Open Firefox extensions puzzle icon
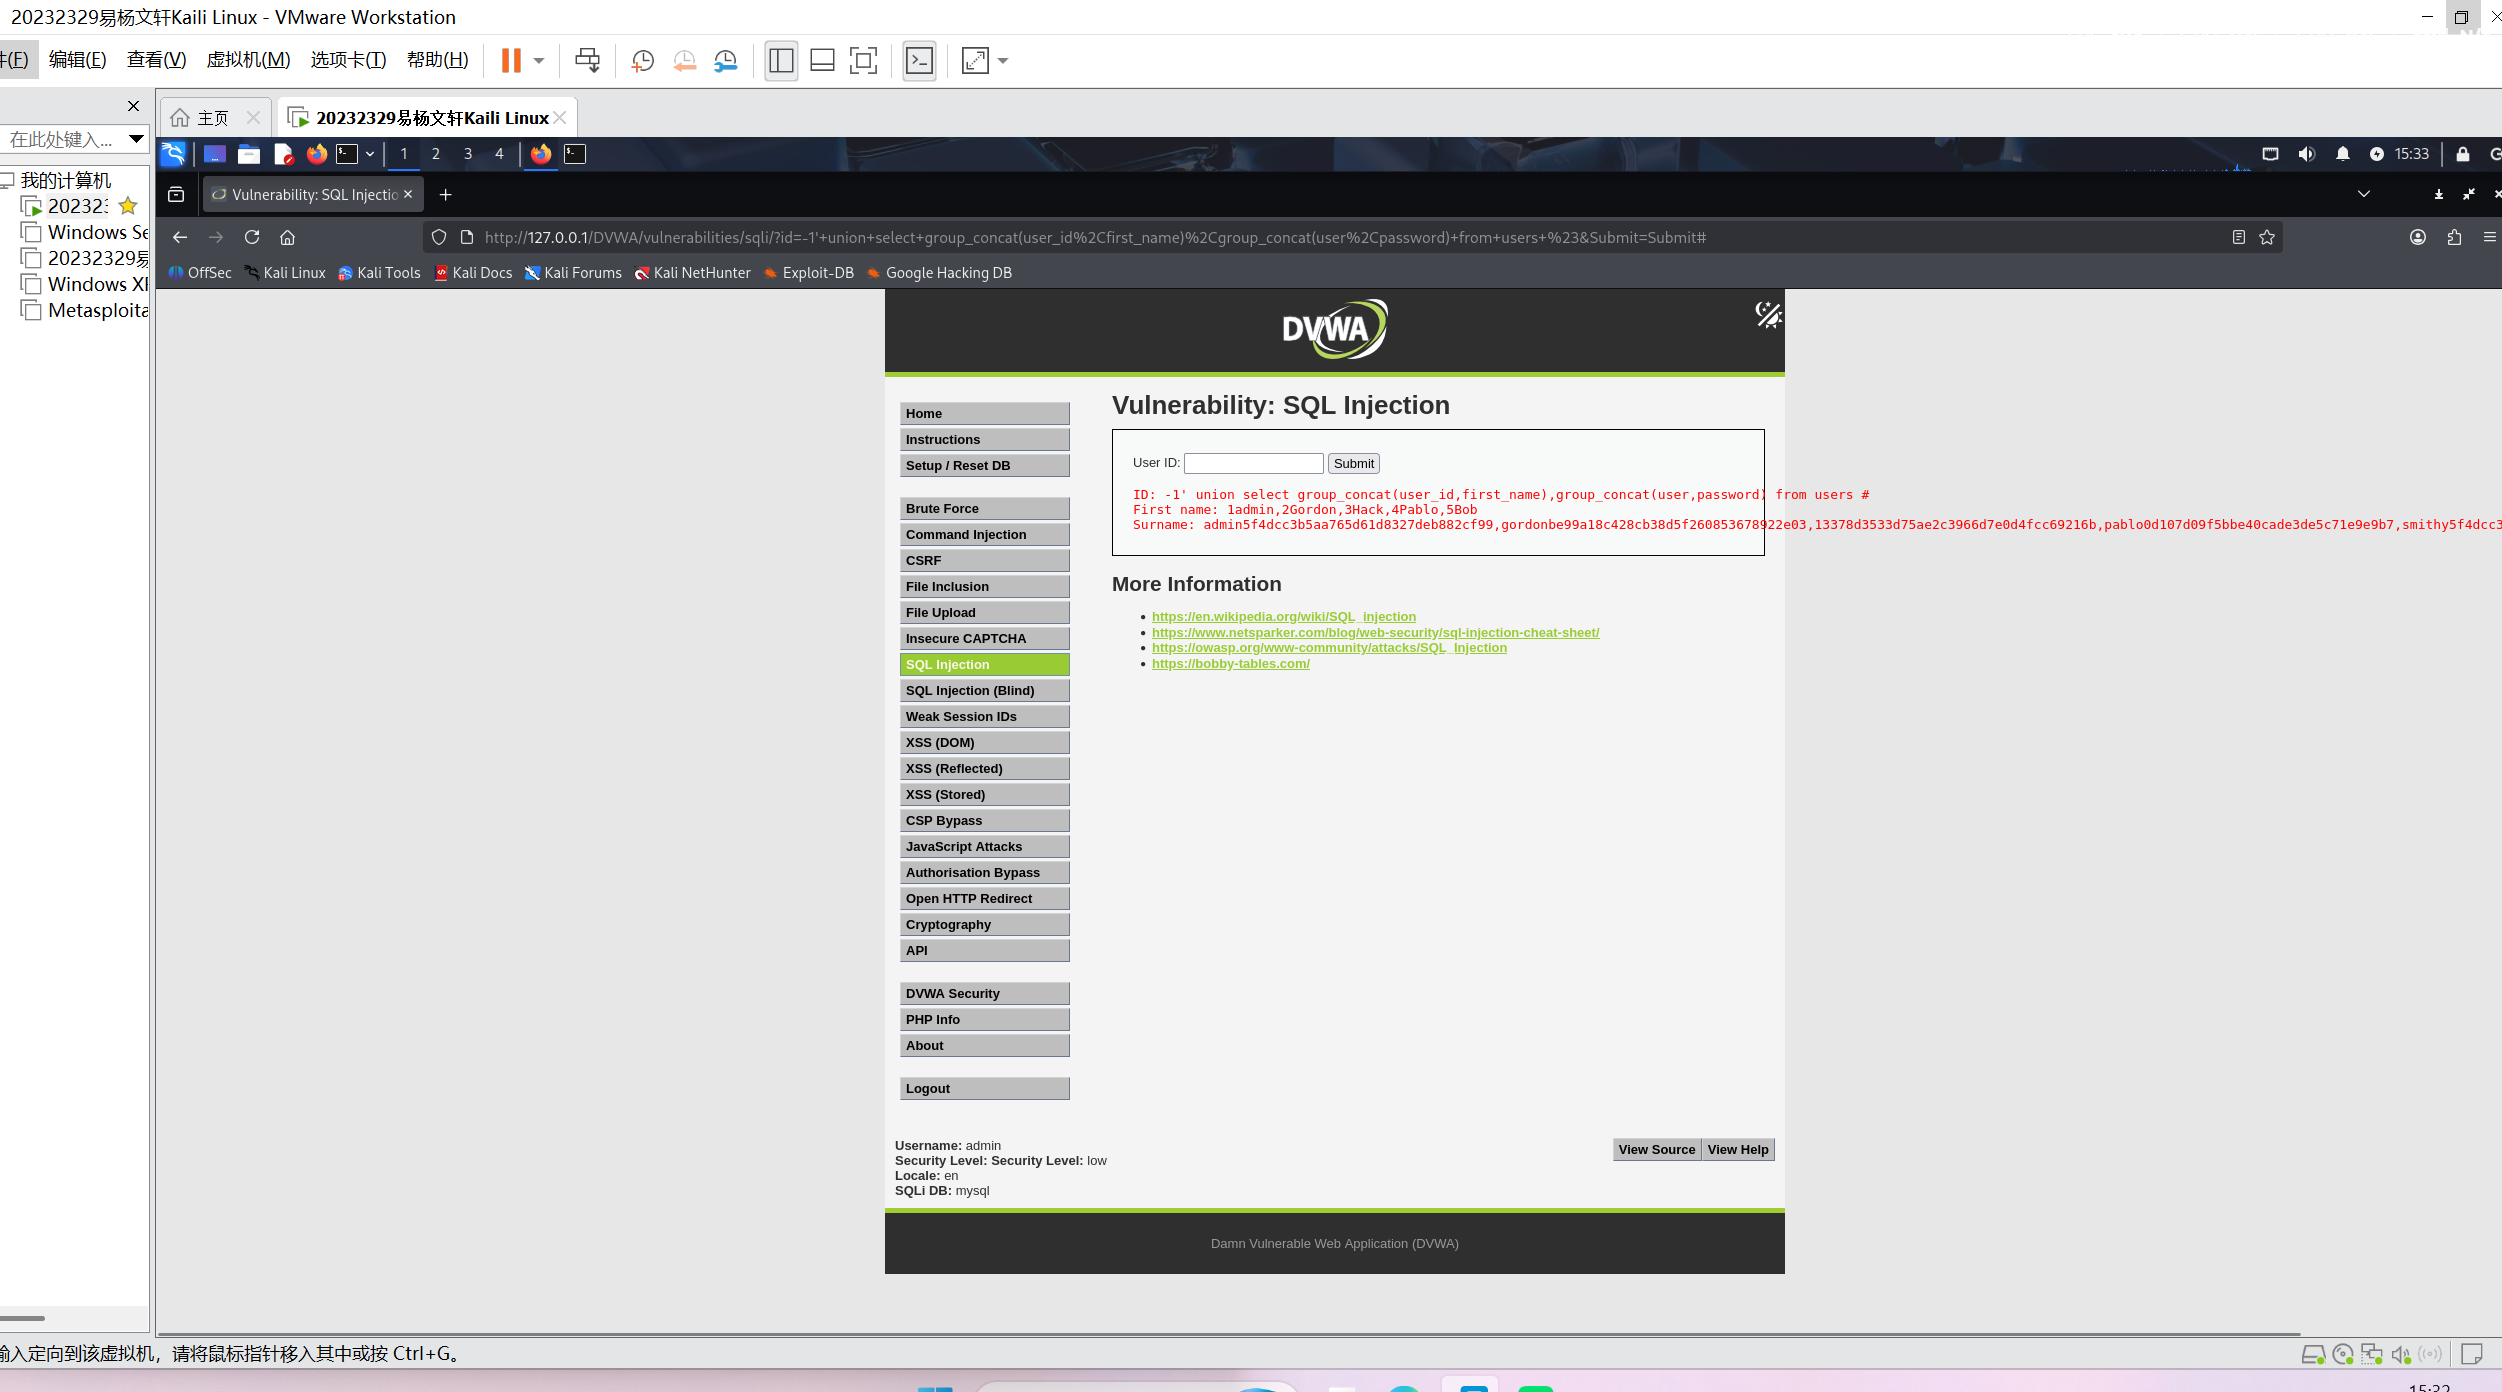This screenshot has width=2502, height=1392. point(2454,237)
